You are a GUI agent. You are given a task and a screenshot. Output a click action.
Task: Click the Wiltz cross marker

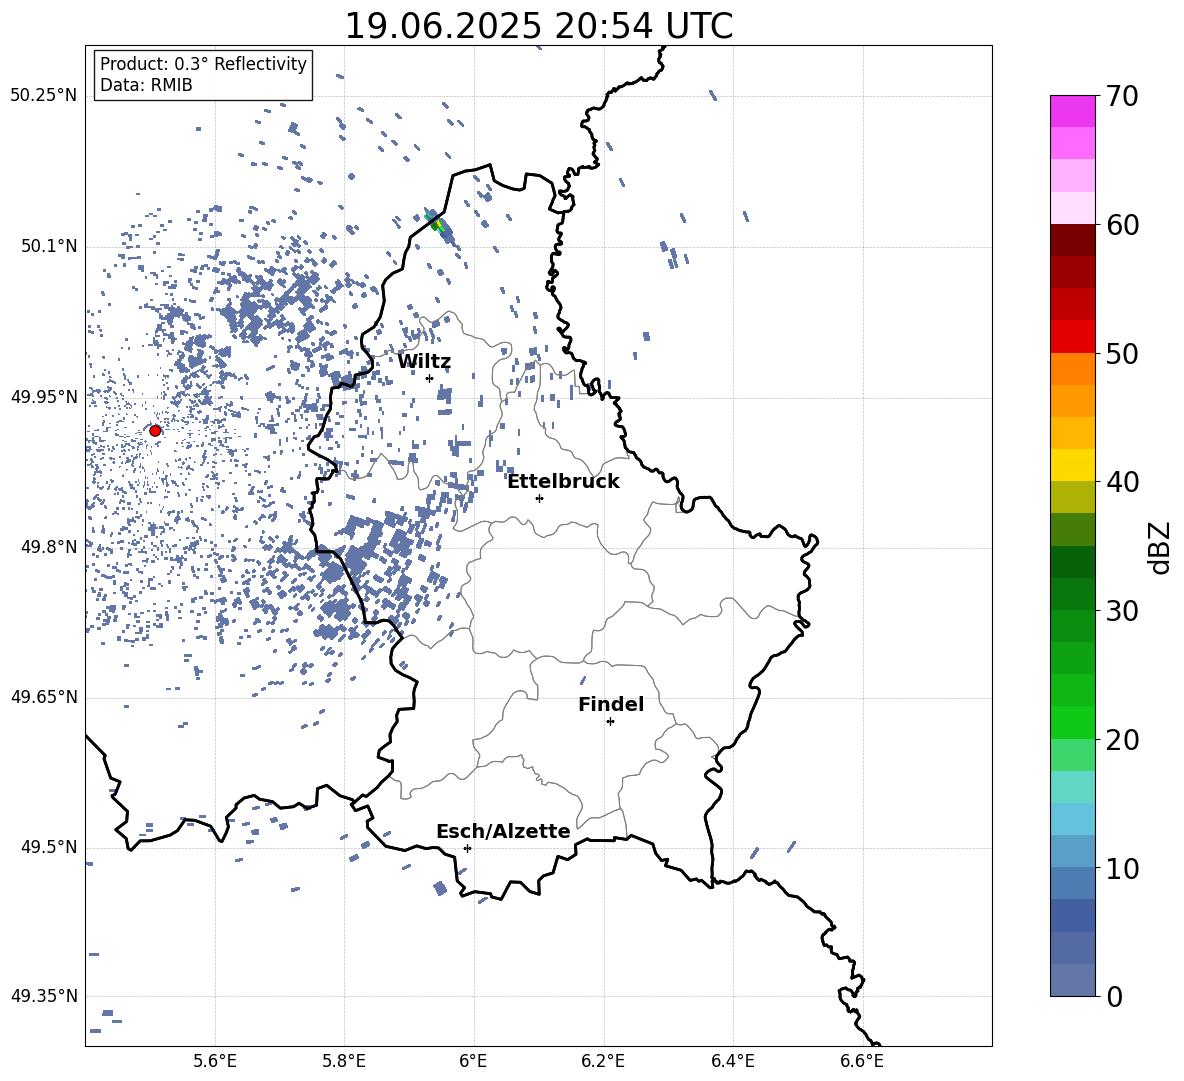(x=430, y=379)
